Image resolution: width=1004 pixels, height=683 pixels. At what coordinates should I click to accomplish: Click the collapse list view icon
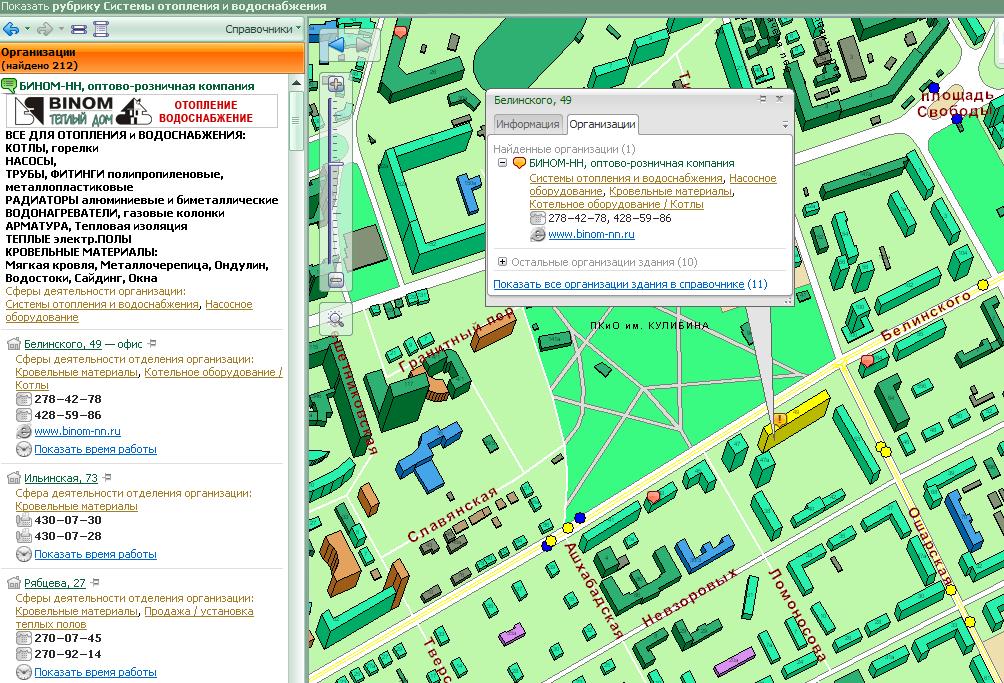(x=79, y=29)
